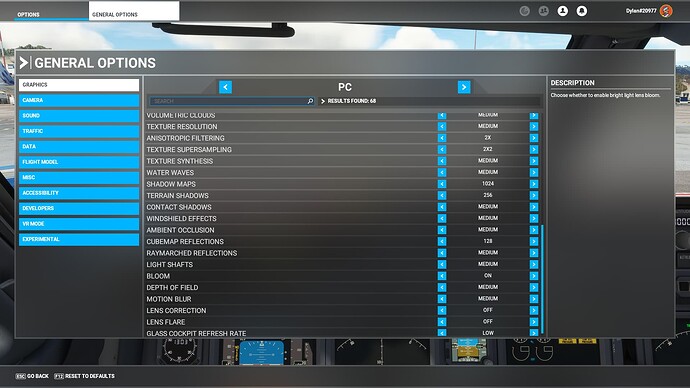Open the Developers category

click(79, 209)
